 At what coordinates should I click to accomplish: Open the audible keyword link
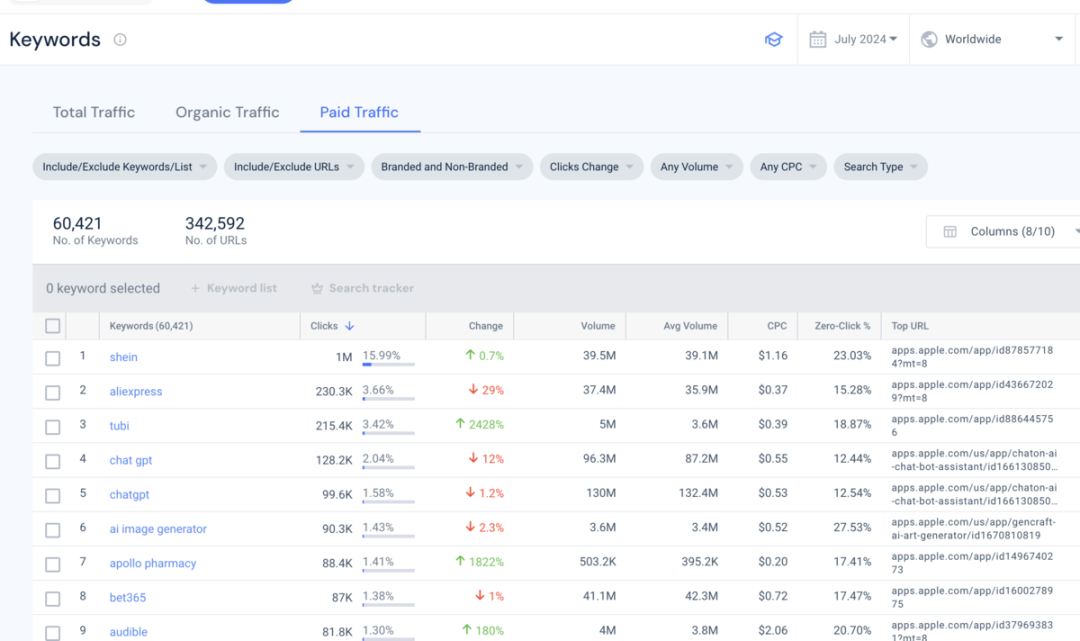[x=128, y=632]
